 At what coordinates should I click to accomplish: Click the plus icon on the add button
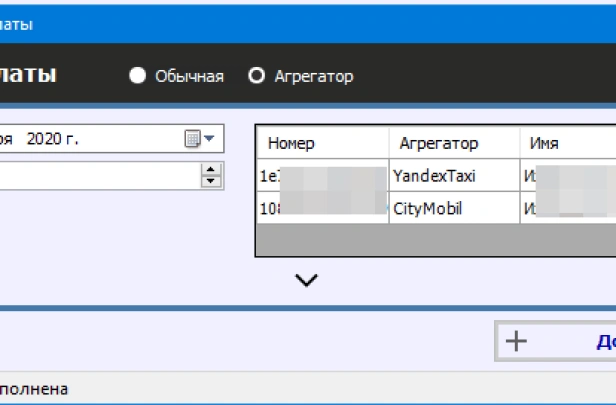[x=516, y=341]
